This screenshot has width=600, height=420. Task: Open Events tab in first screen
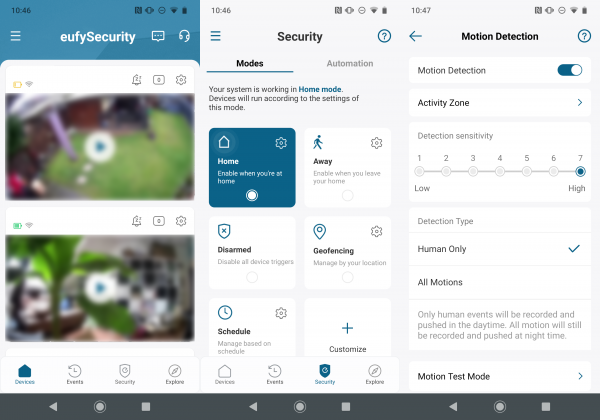tap(75, 374)
